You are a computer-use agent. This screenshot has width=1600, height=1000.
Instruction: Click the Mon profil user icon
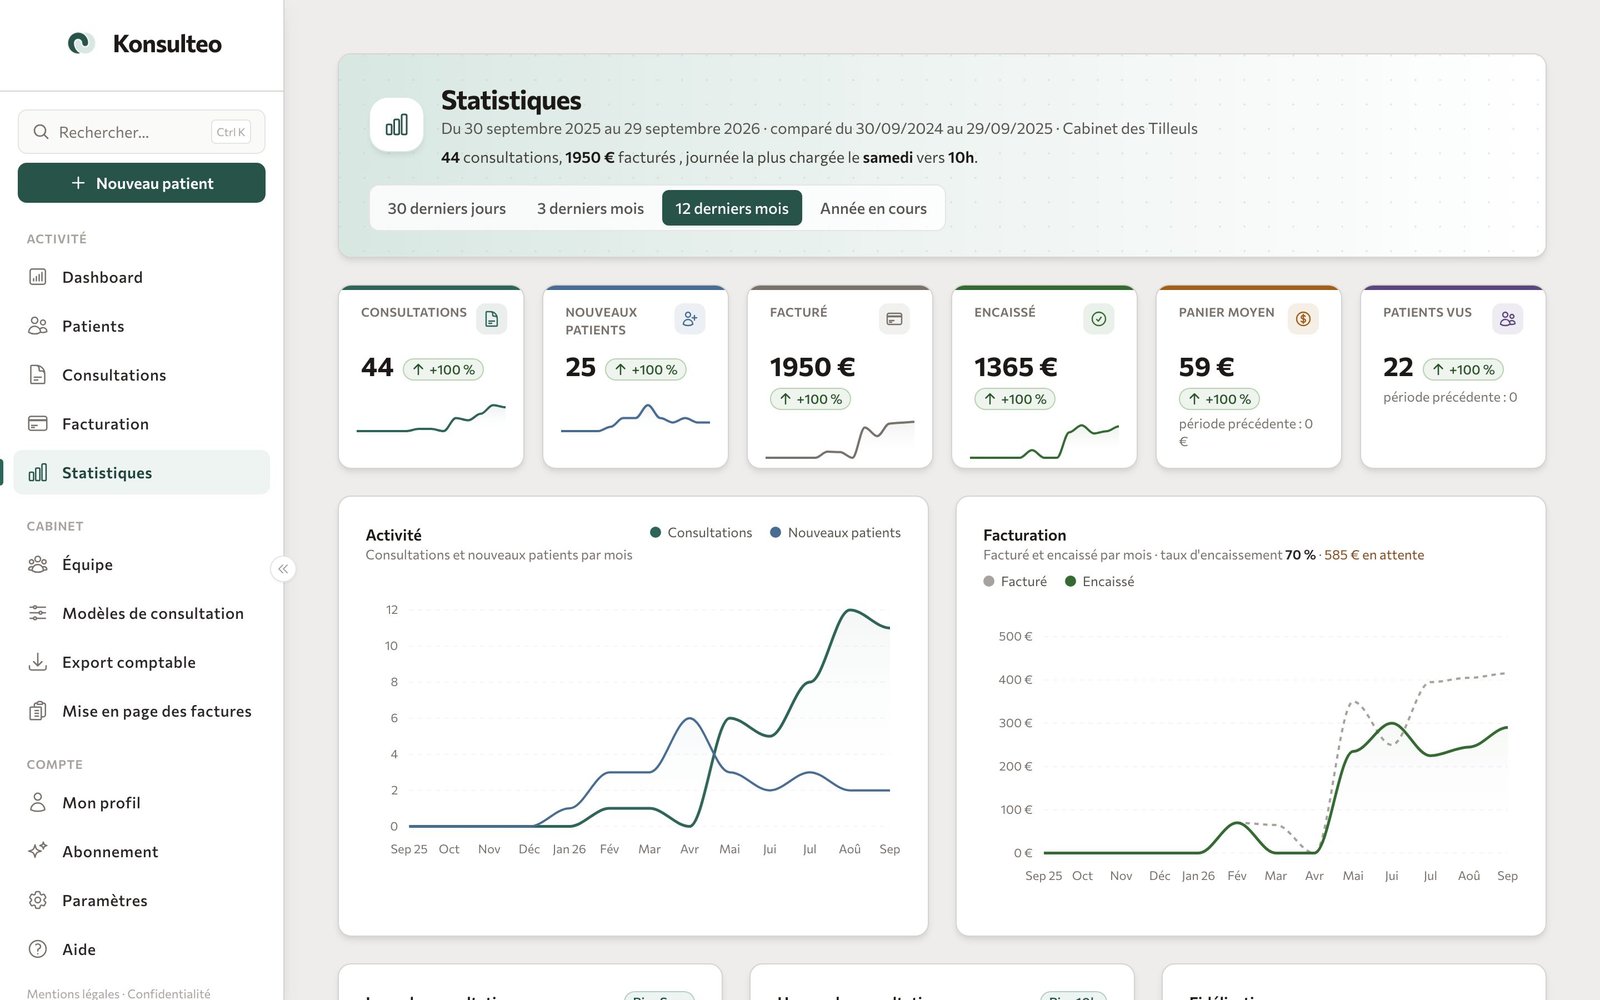click(38, 802)
